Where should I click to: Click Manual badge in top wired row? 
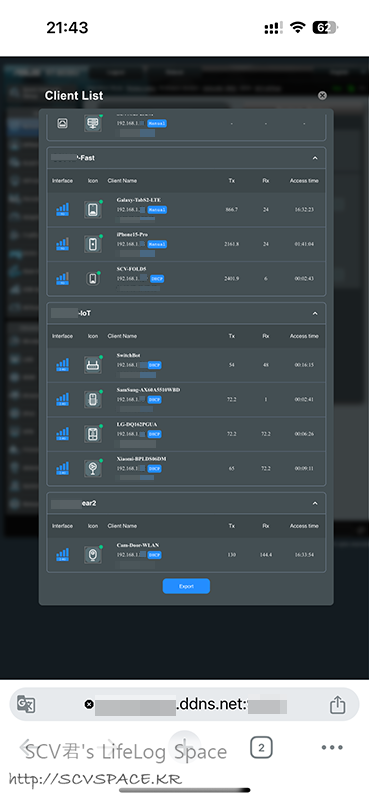coord(157,123)
